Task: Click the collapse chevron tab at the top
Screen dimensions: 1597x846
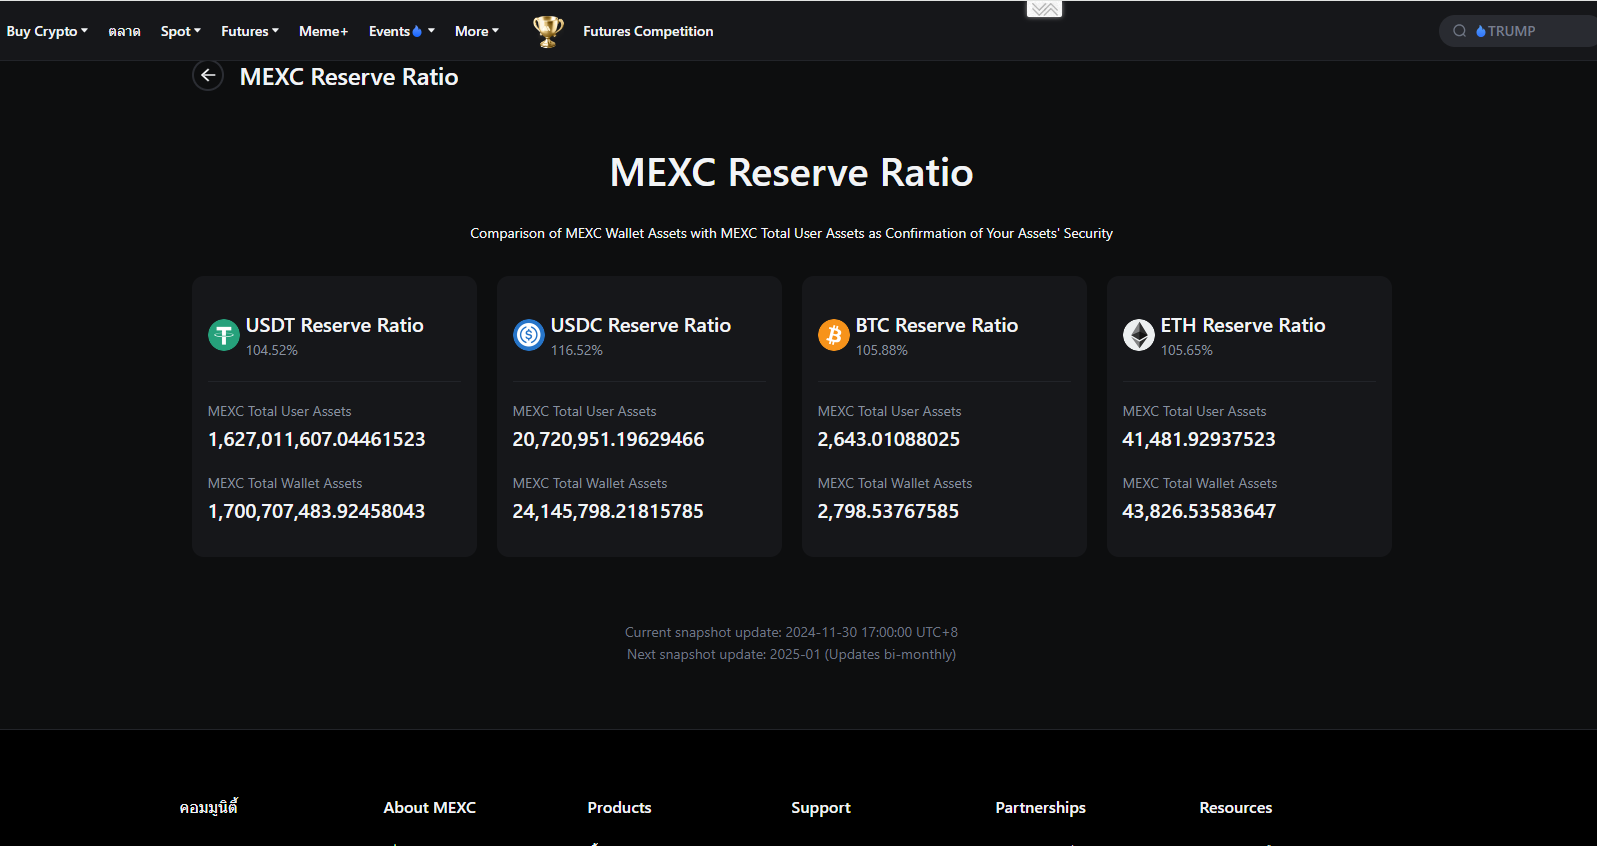Action: point(1044,9)
